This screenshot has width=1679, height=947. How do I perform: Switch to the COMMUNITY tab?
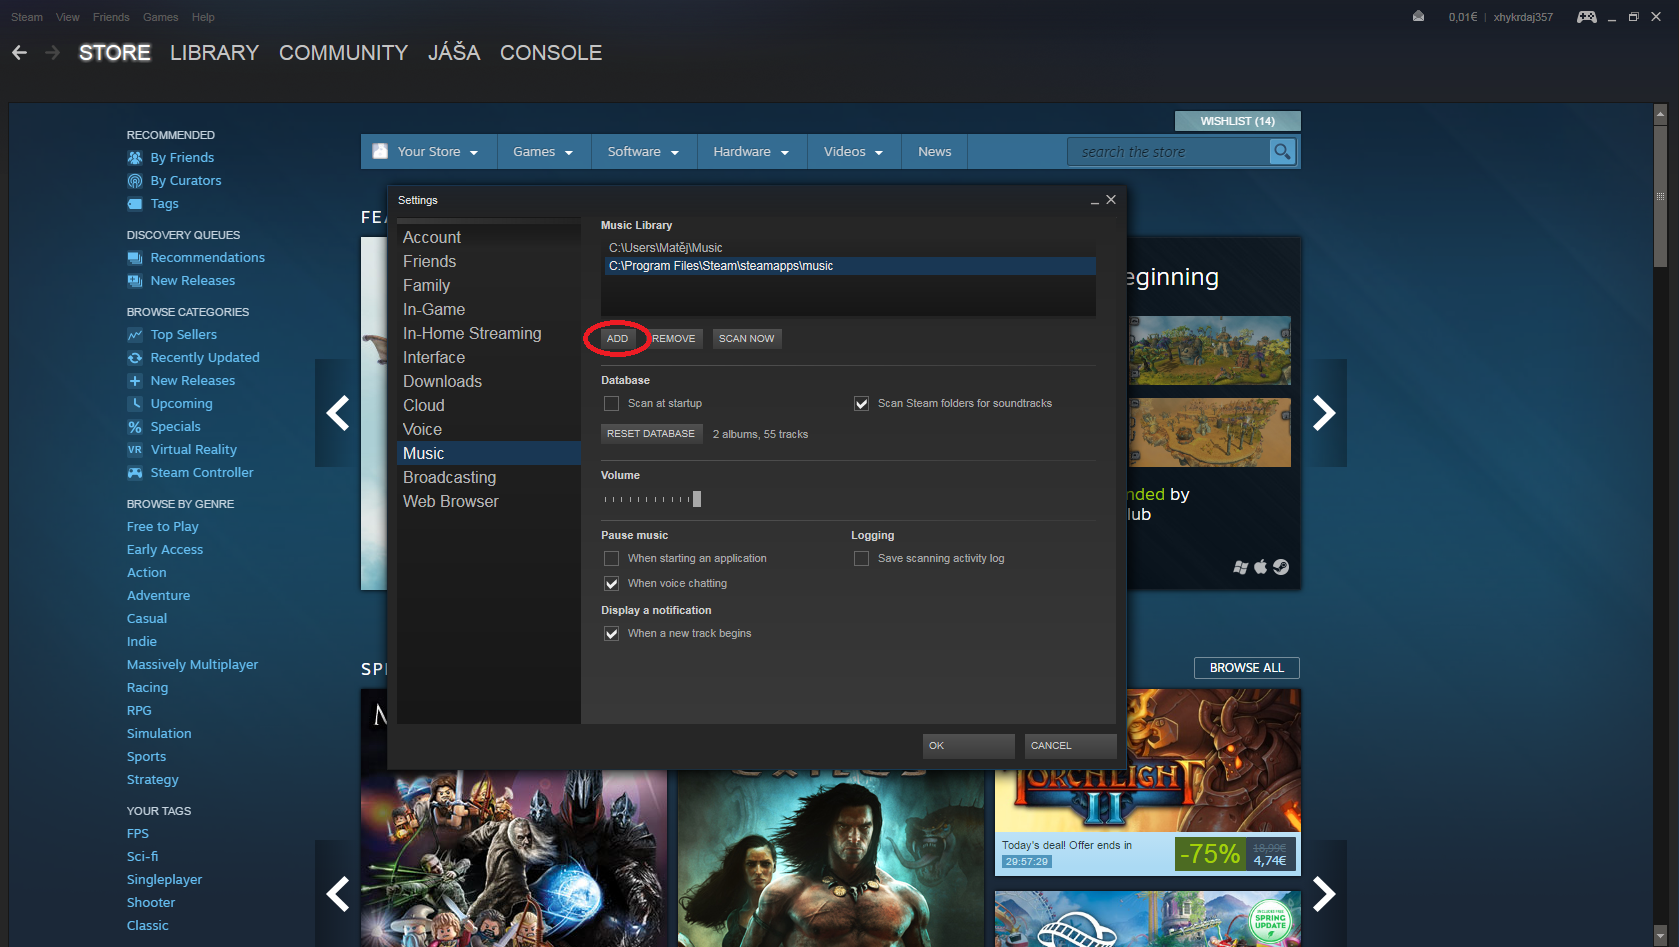coord(343,53)
